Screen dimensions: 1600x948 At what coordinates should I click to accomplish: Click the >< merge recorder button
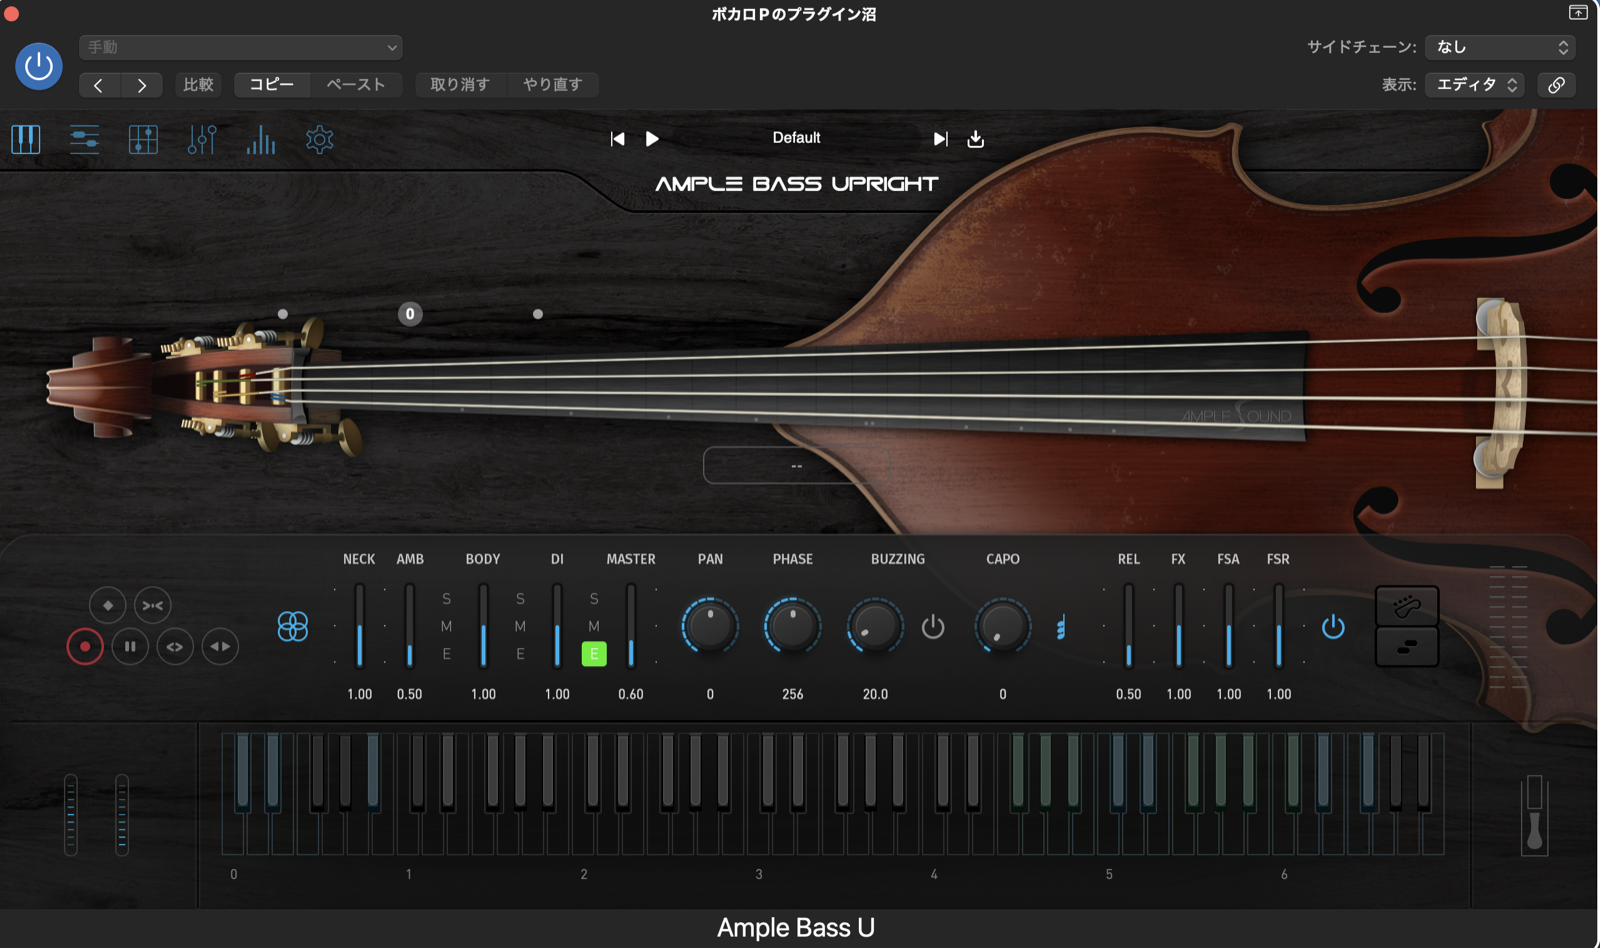tap(153, 605)
